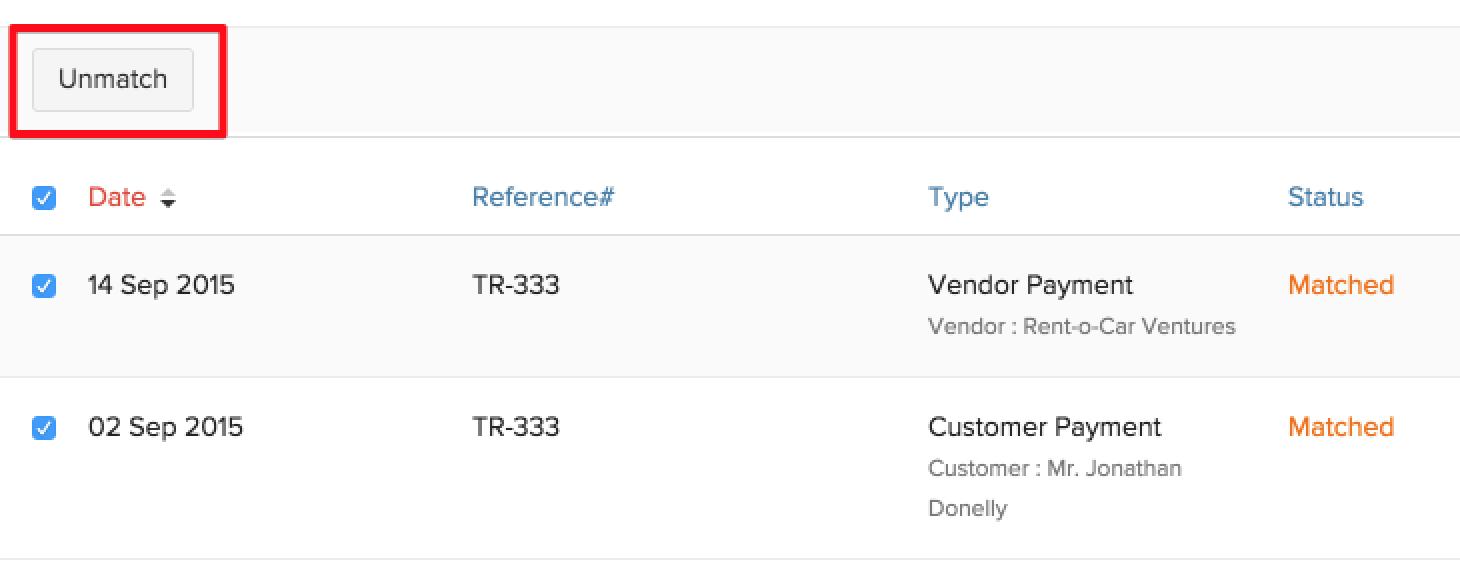The height and width of the screenshot is (562, 1460).
Task: Click the sort arrows beside Date
Action: (x=168, y=199)
